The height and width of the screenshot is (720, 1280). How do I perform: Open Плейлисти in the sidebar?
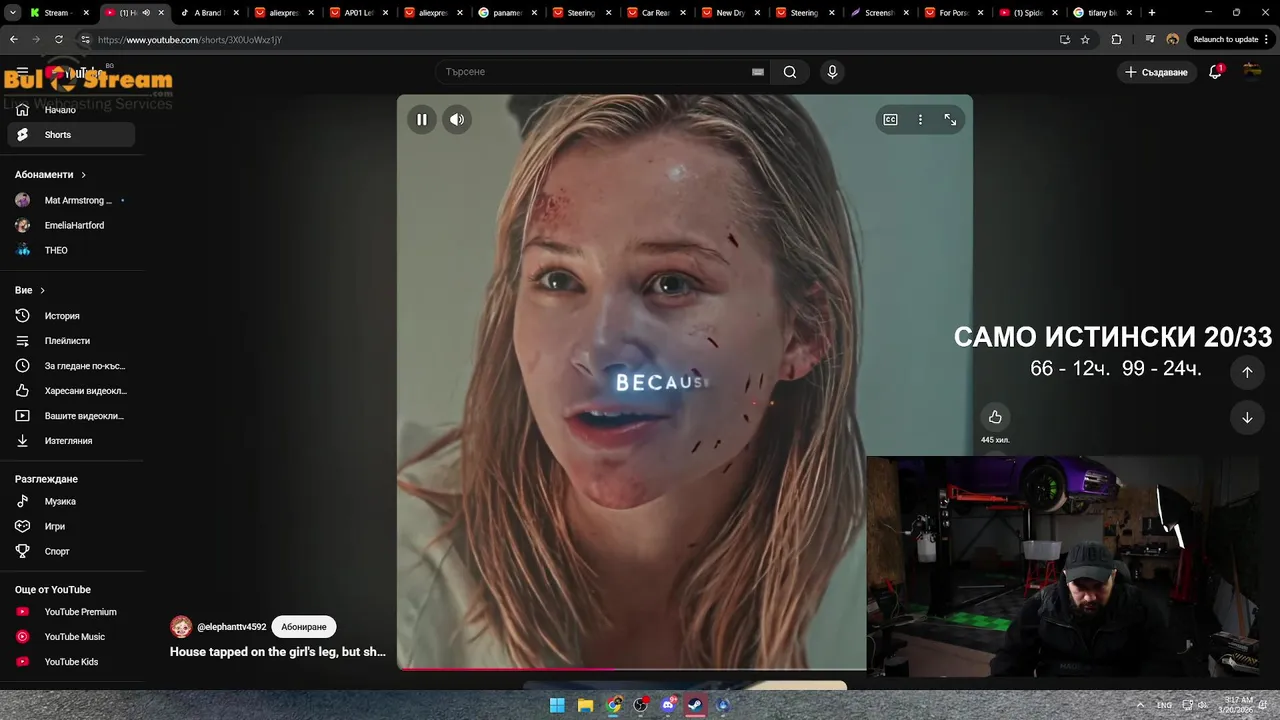[70, 341]
